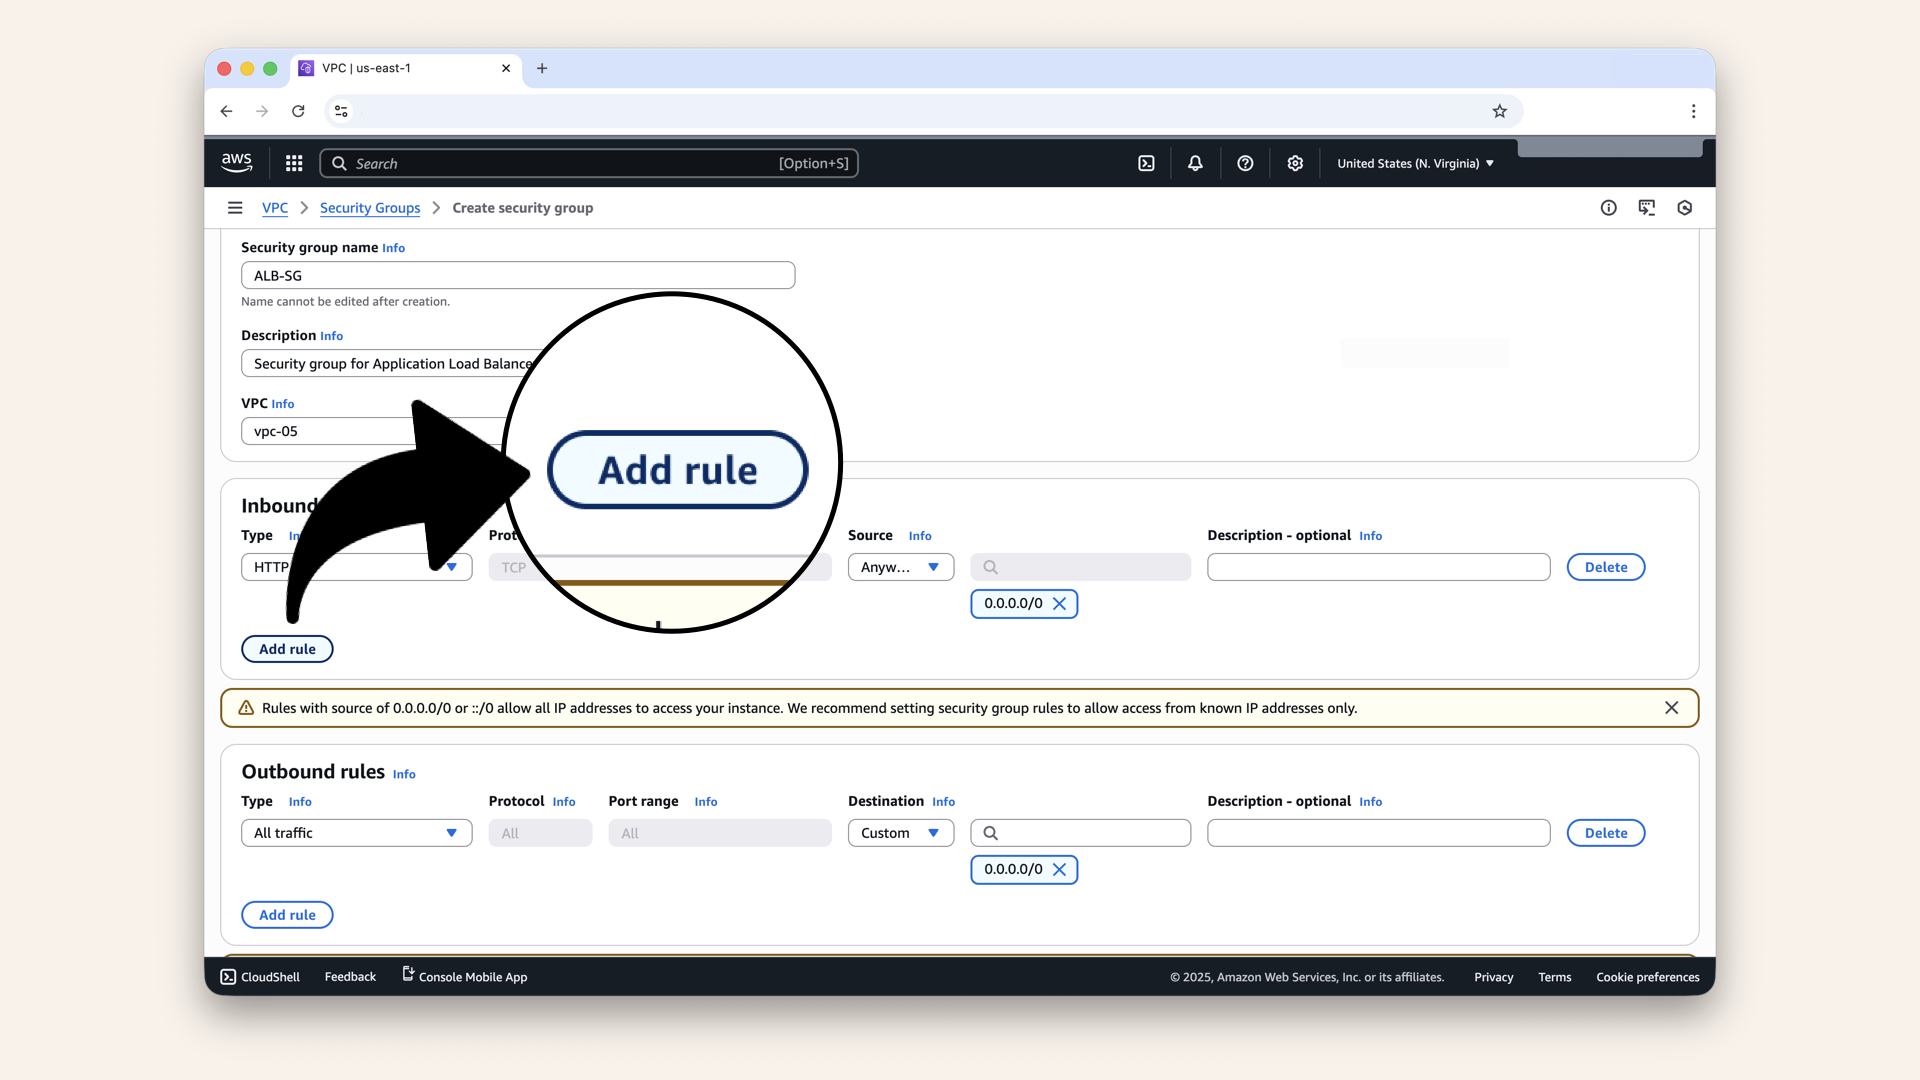This screenshot has width=1920, height=1080.
Task: Open the United States (N. Virginia) region selector
Action: coord(1414,163)
